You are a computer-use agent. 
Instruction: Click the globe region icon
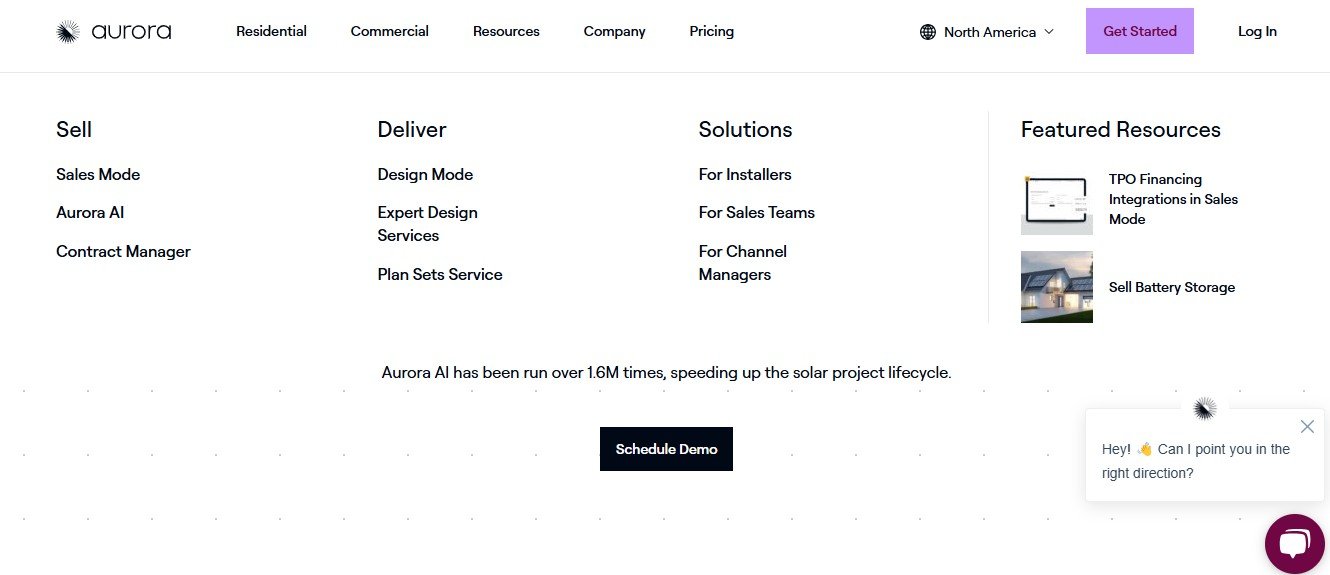[x=928, y=32]
